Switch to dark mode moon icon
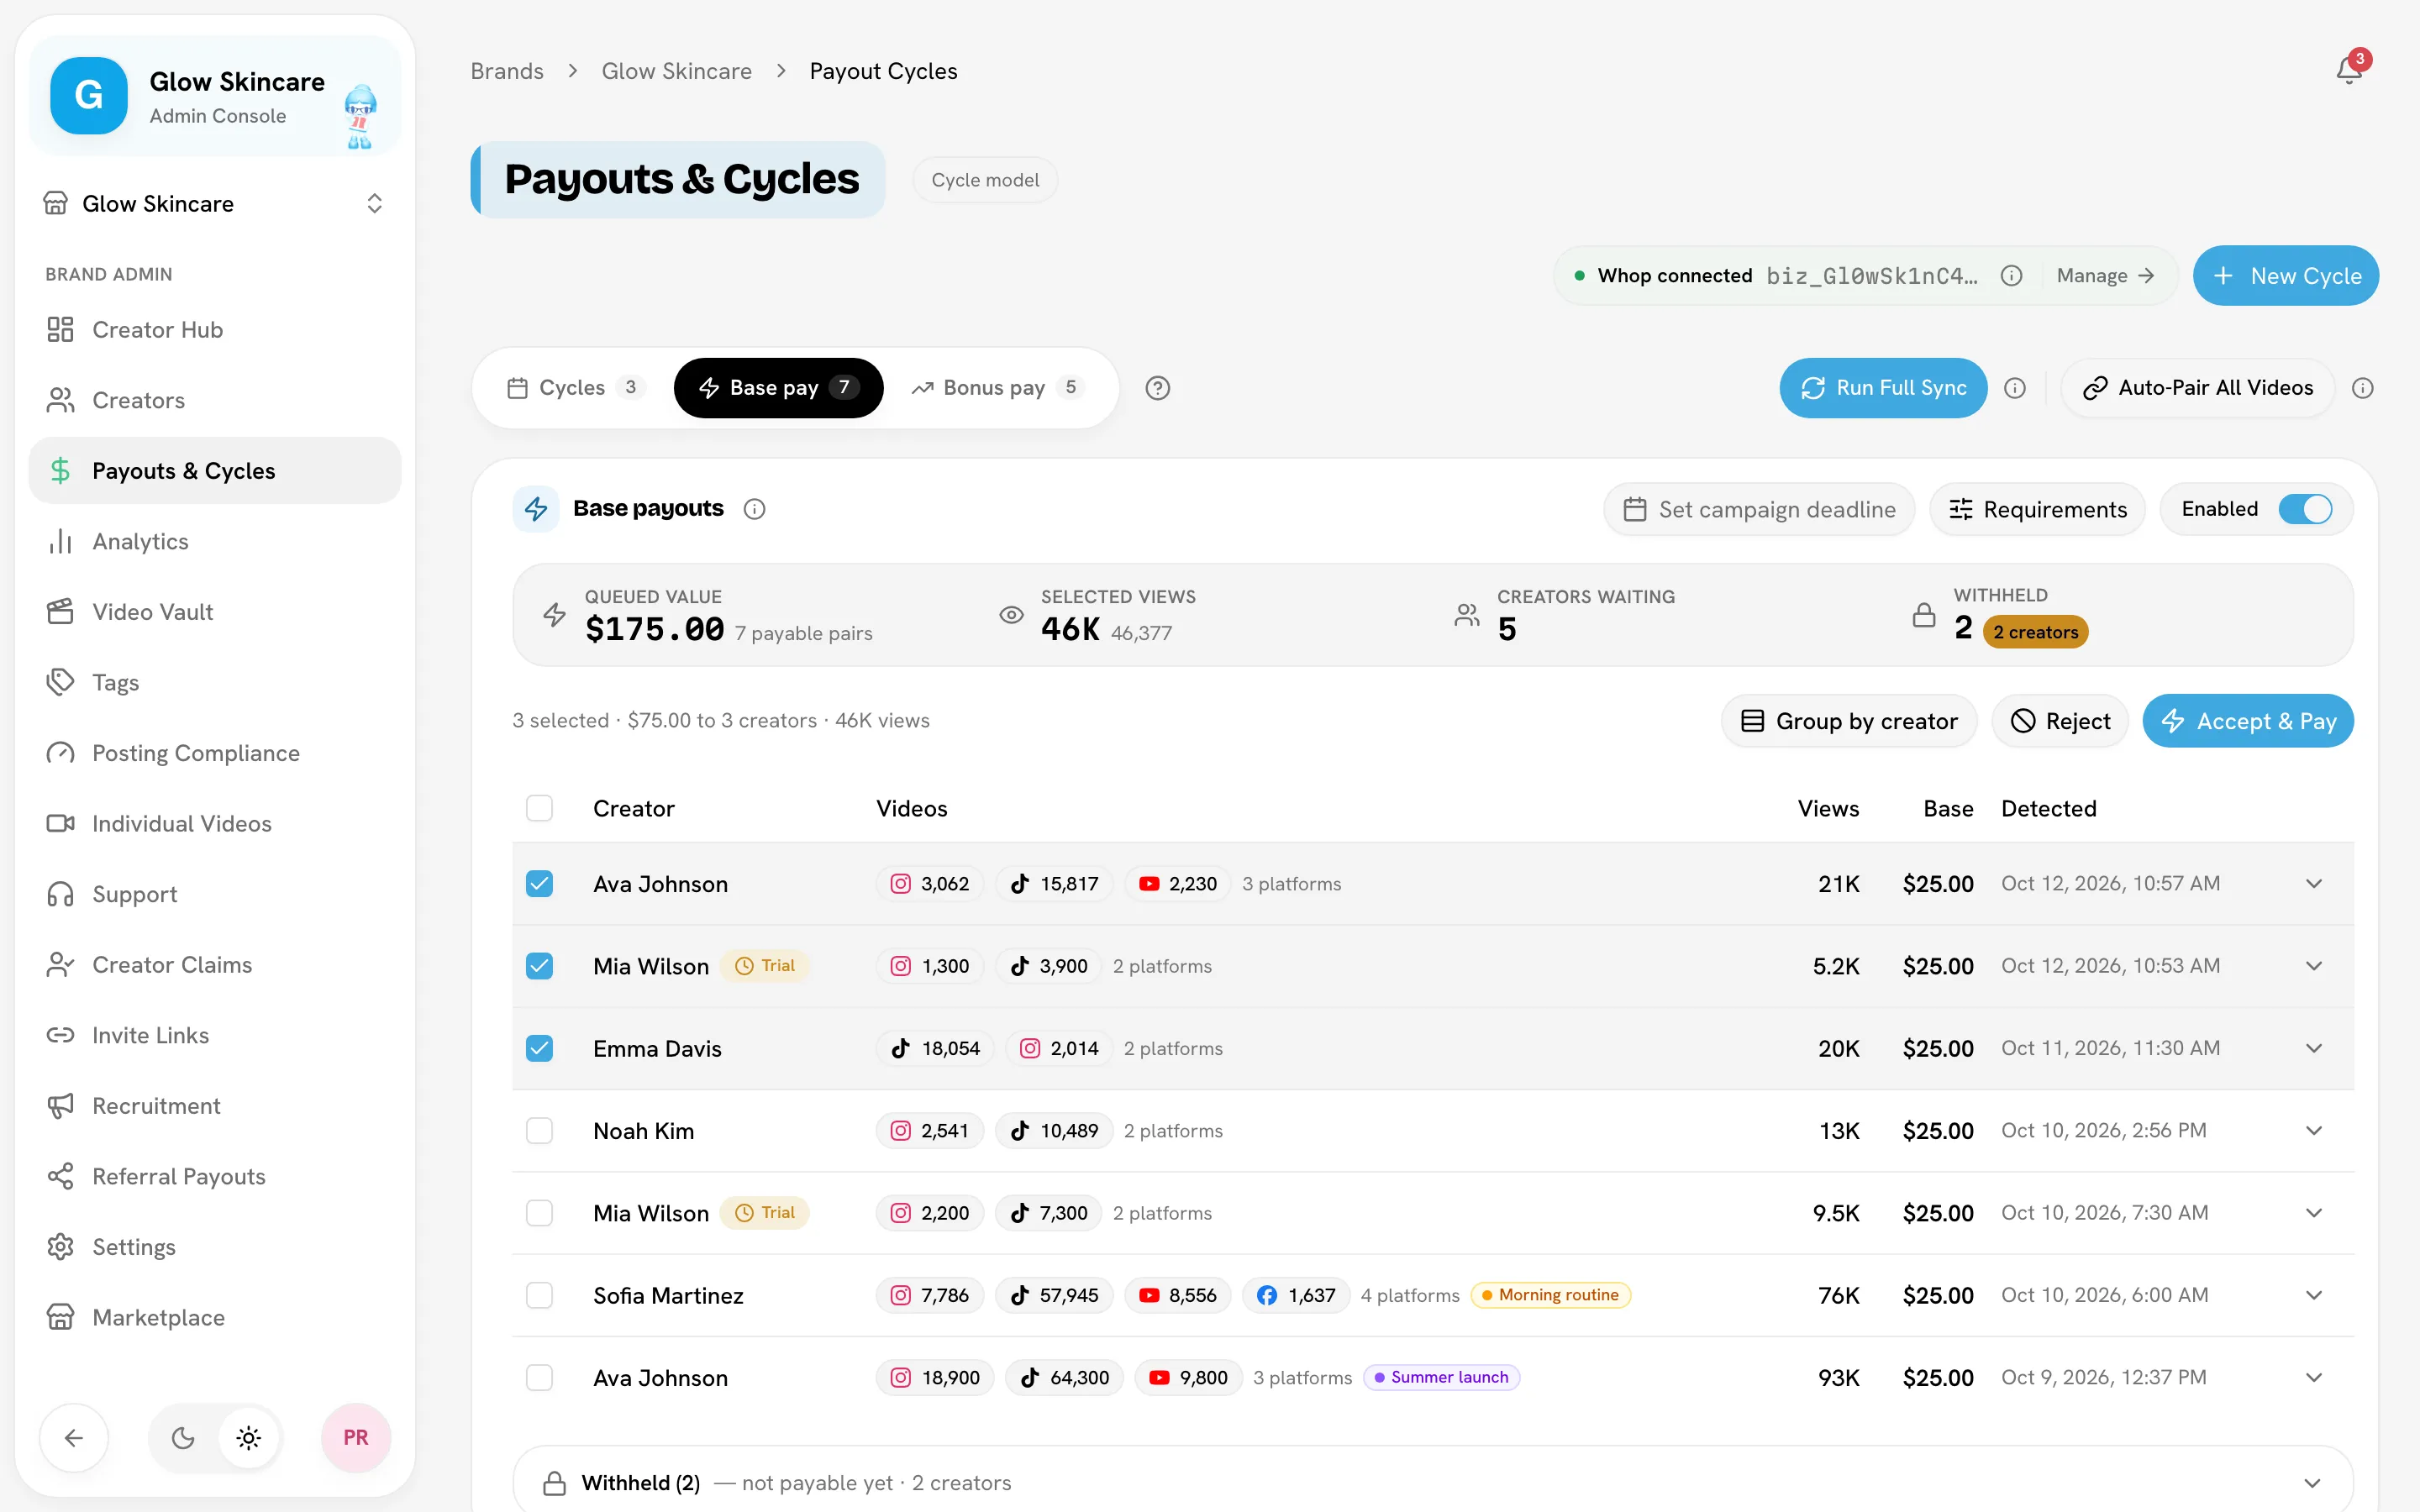 click(183, 1438)
